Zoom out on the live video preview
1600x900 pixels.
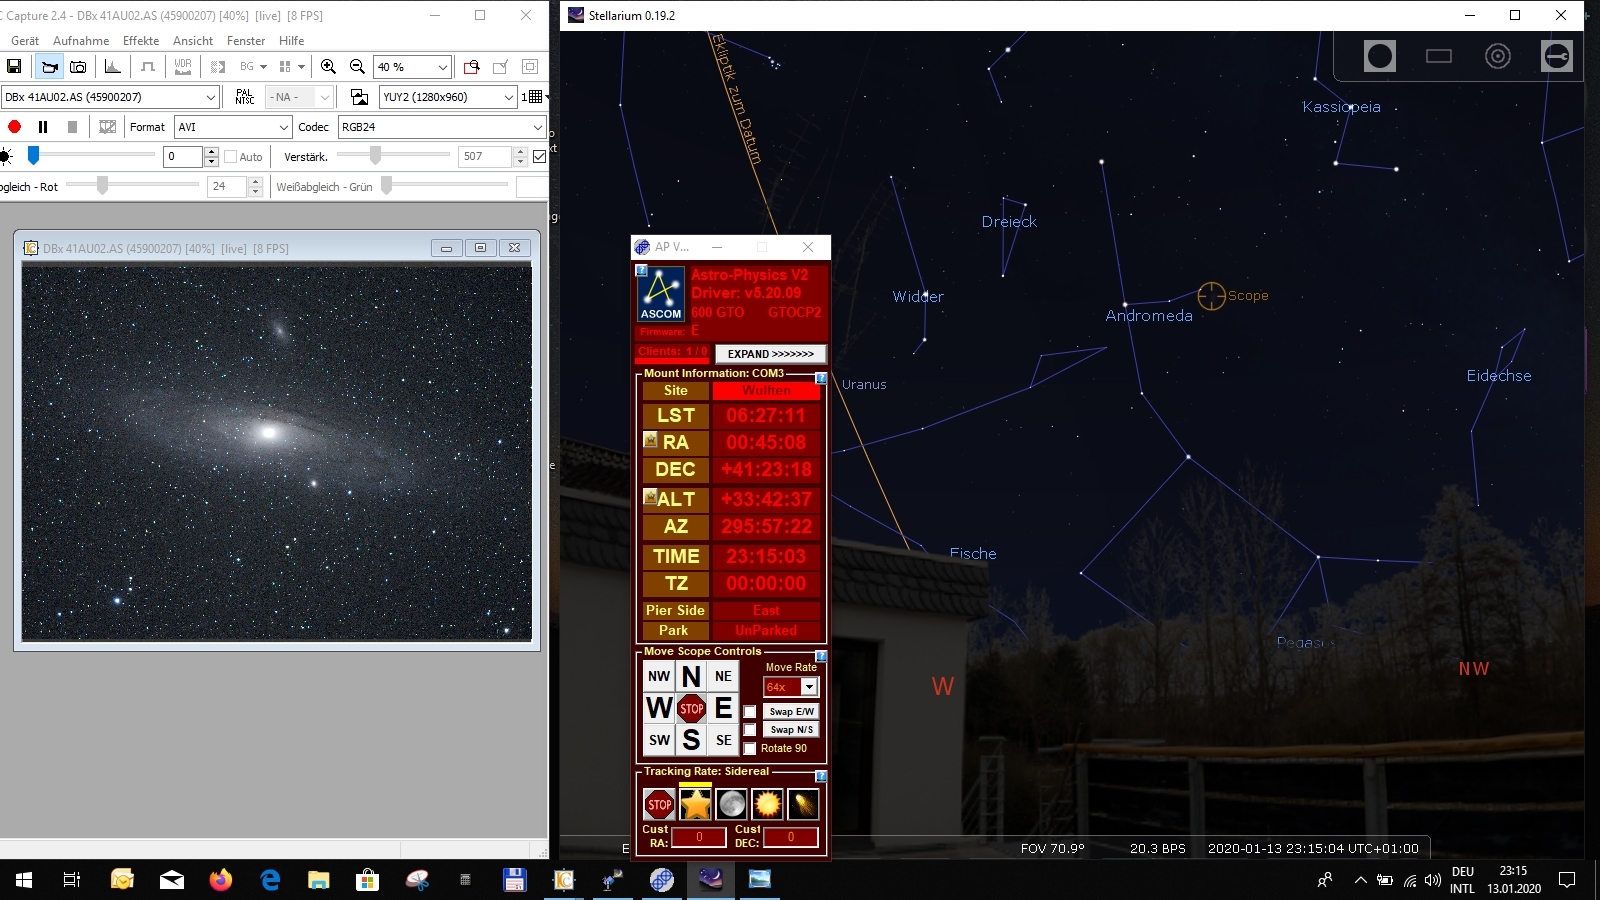tap(357, 67)
